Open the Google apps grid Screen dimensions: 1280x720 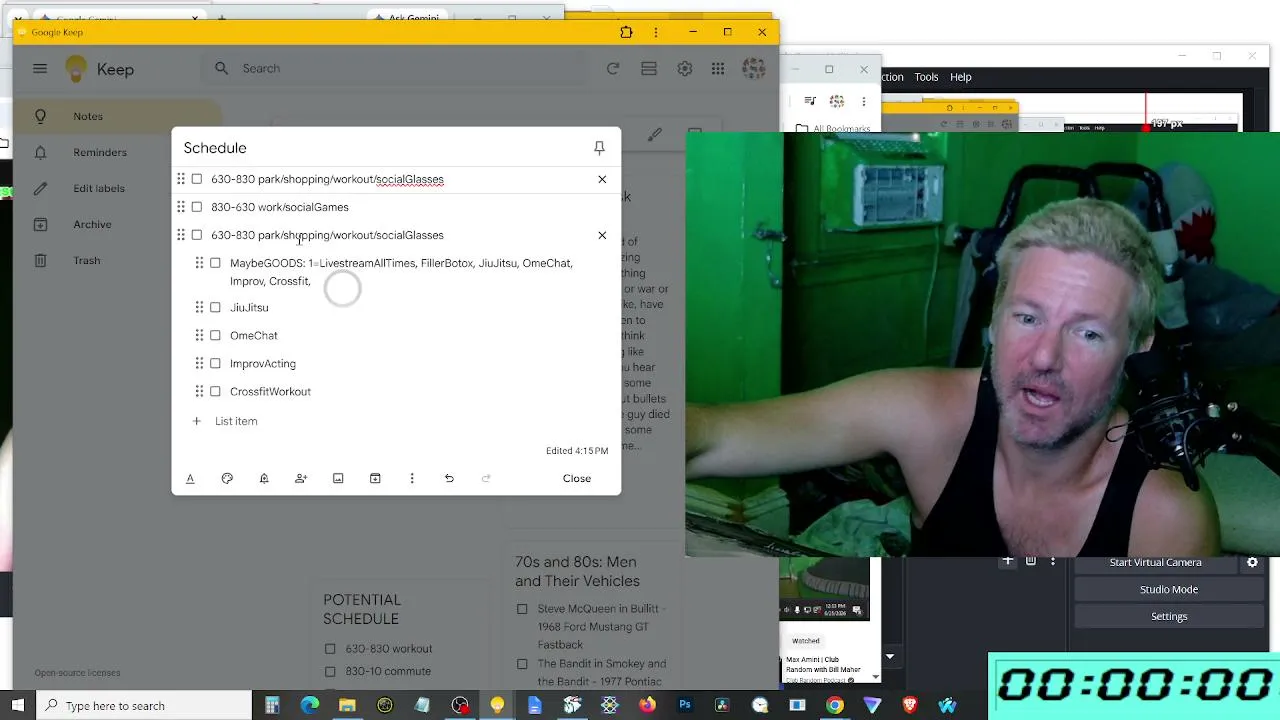[718, 68]
